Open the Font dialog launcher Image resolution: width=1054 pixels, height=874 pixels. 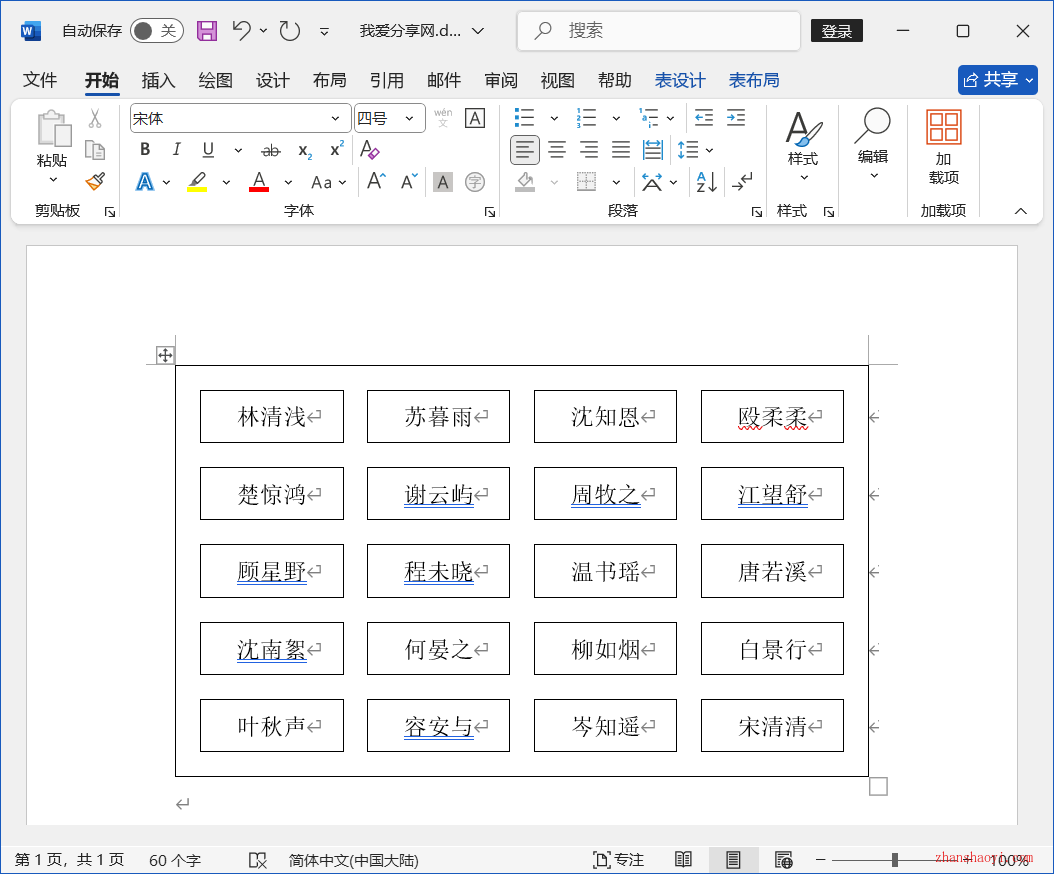click(x=489, y=212)
